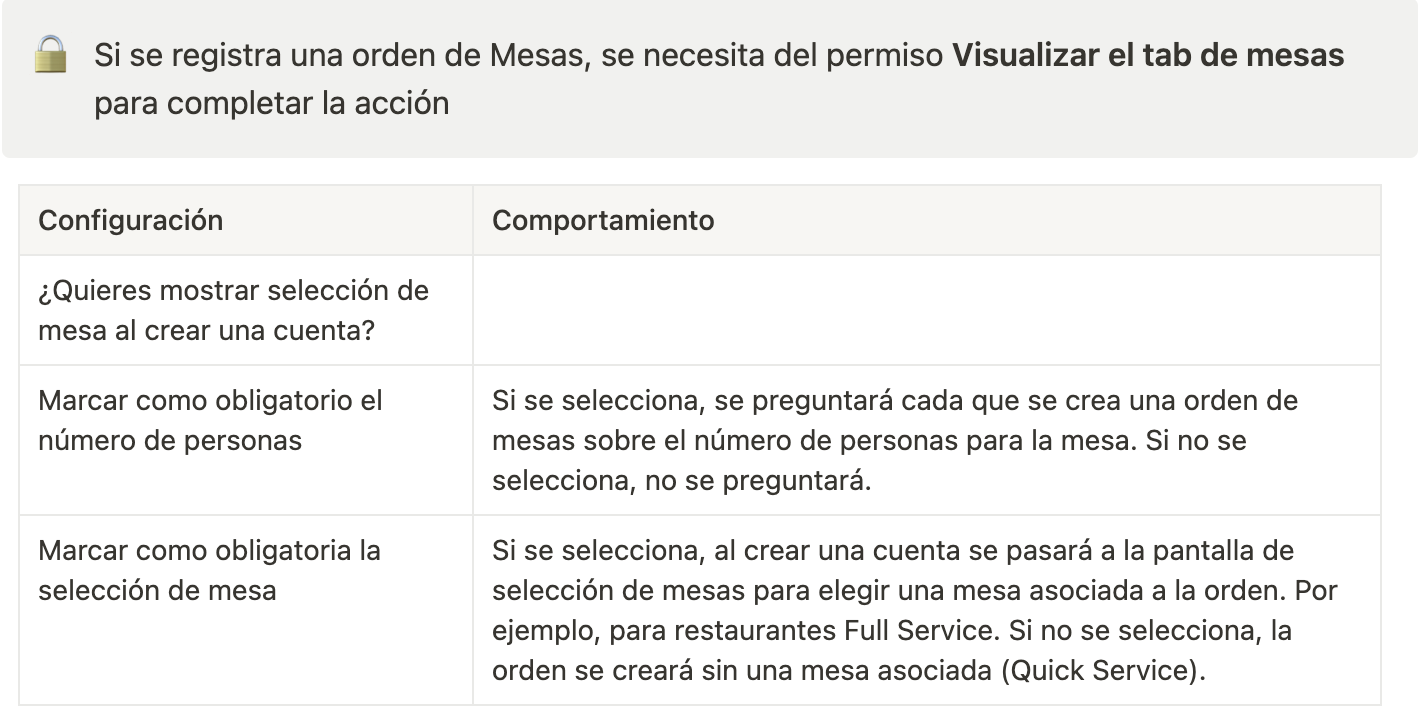
Task: Click the padlock icon in the callout
Action: 50,55
